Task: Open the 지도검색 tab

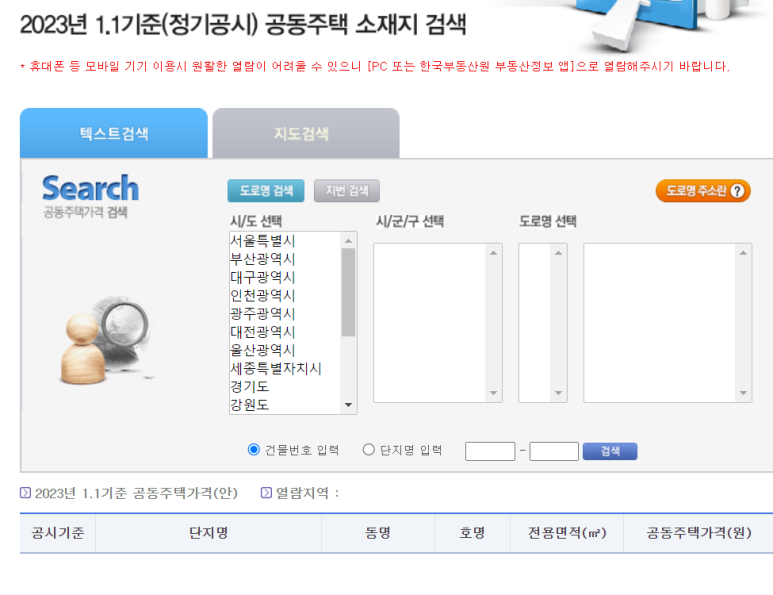Action: [x=306, y=133]
